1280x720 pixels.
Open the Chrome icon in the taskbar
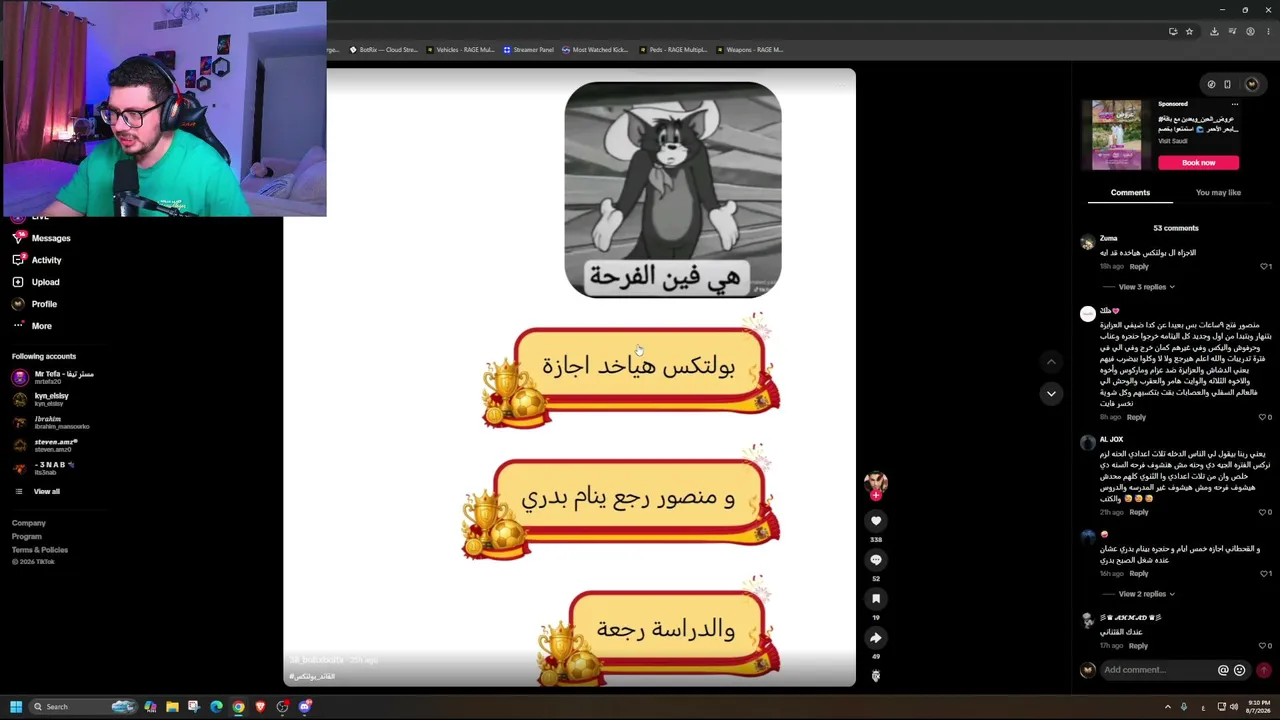tap(238, 707)
